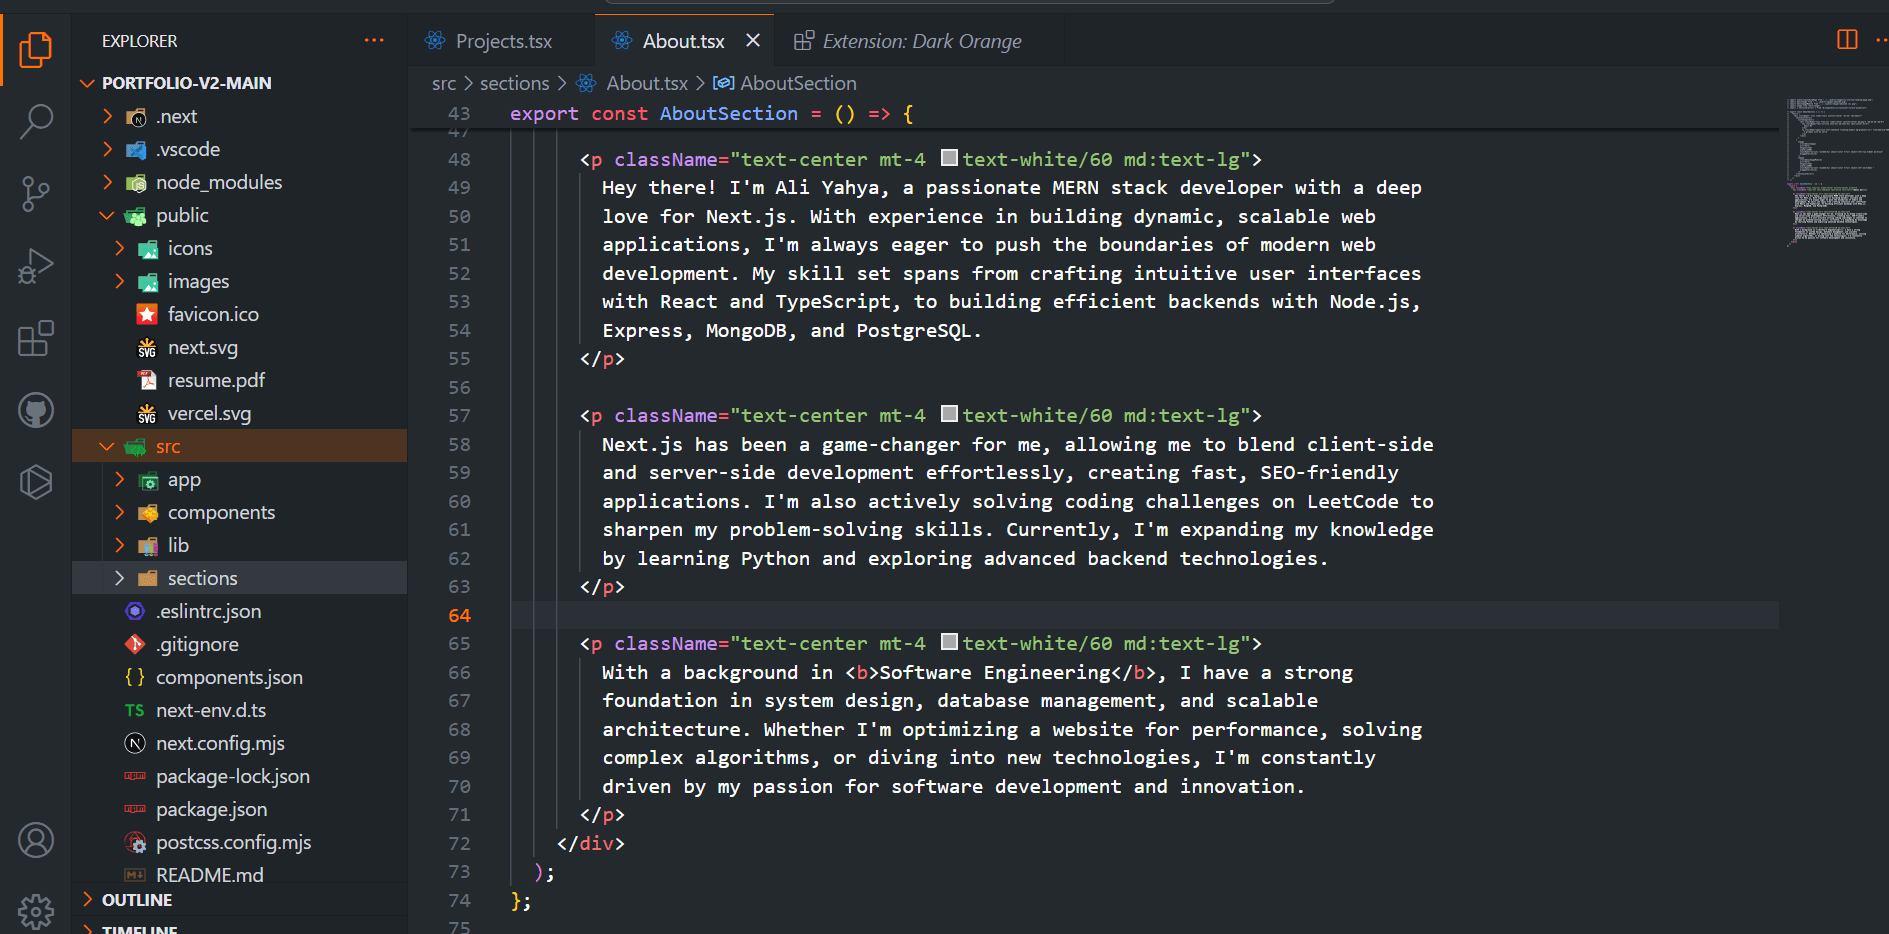Click the color swatch on line 48
1889x934 pixels.
coord(950,158)
